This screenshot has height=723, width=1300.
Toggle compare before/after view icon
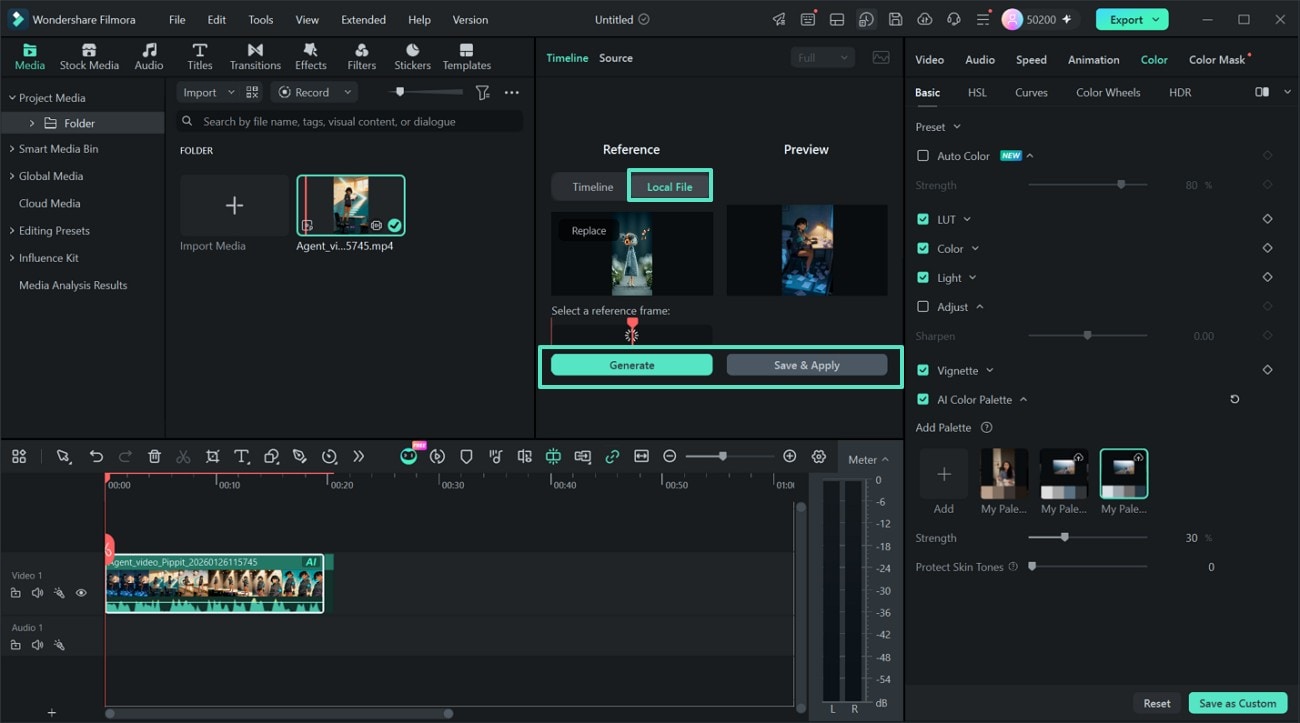[1262, 92]
